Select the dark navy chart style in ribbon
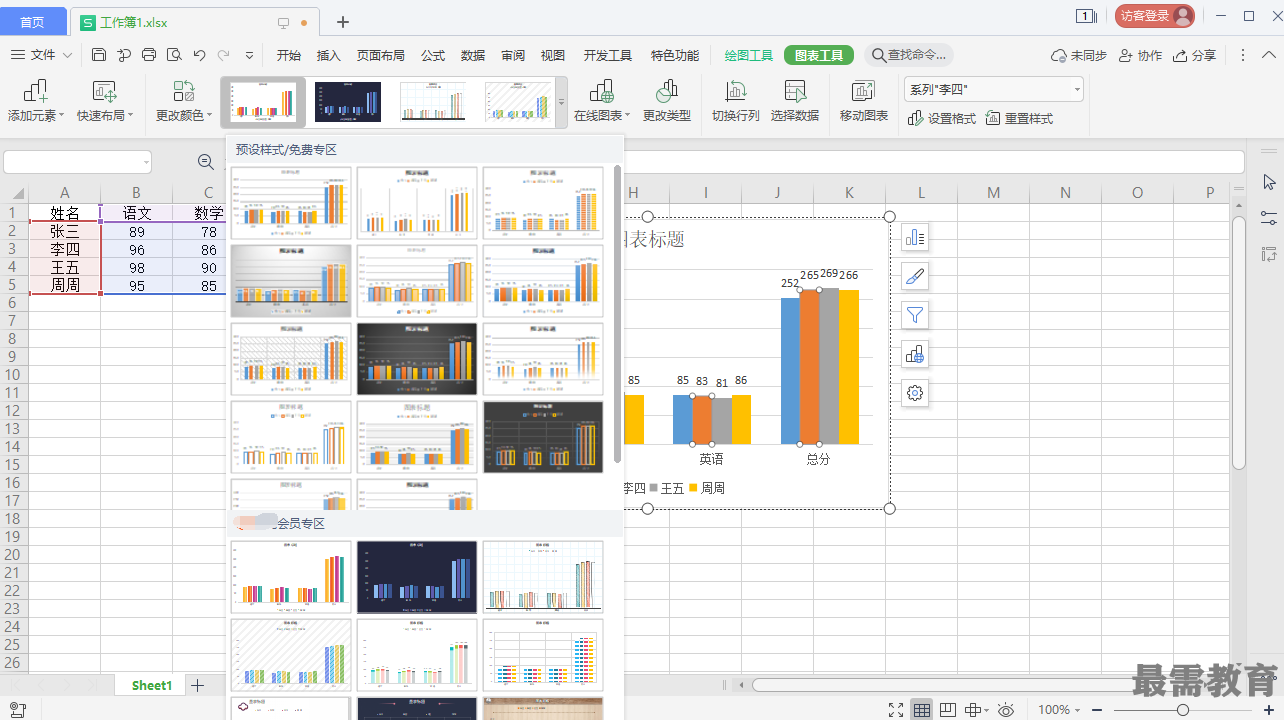 [x=347, y=102]
